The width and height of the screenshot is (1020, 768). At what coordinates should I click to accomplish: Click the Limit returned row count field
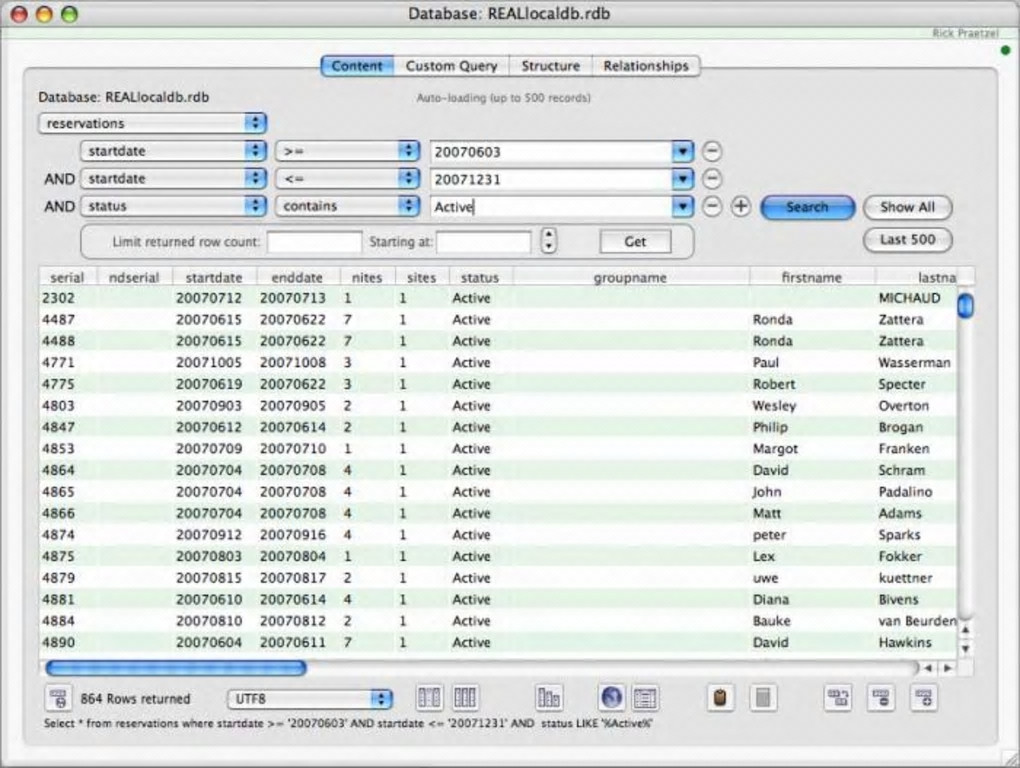(x=314, y=242)
